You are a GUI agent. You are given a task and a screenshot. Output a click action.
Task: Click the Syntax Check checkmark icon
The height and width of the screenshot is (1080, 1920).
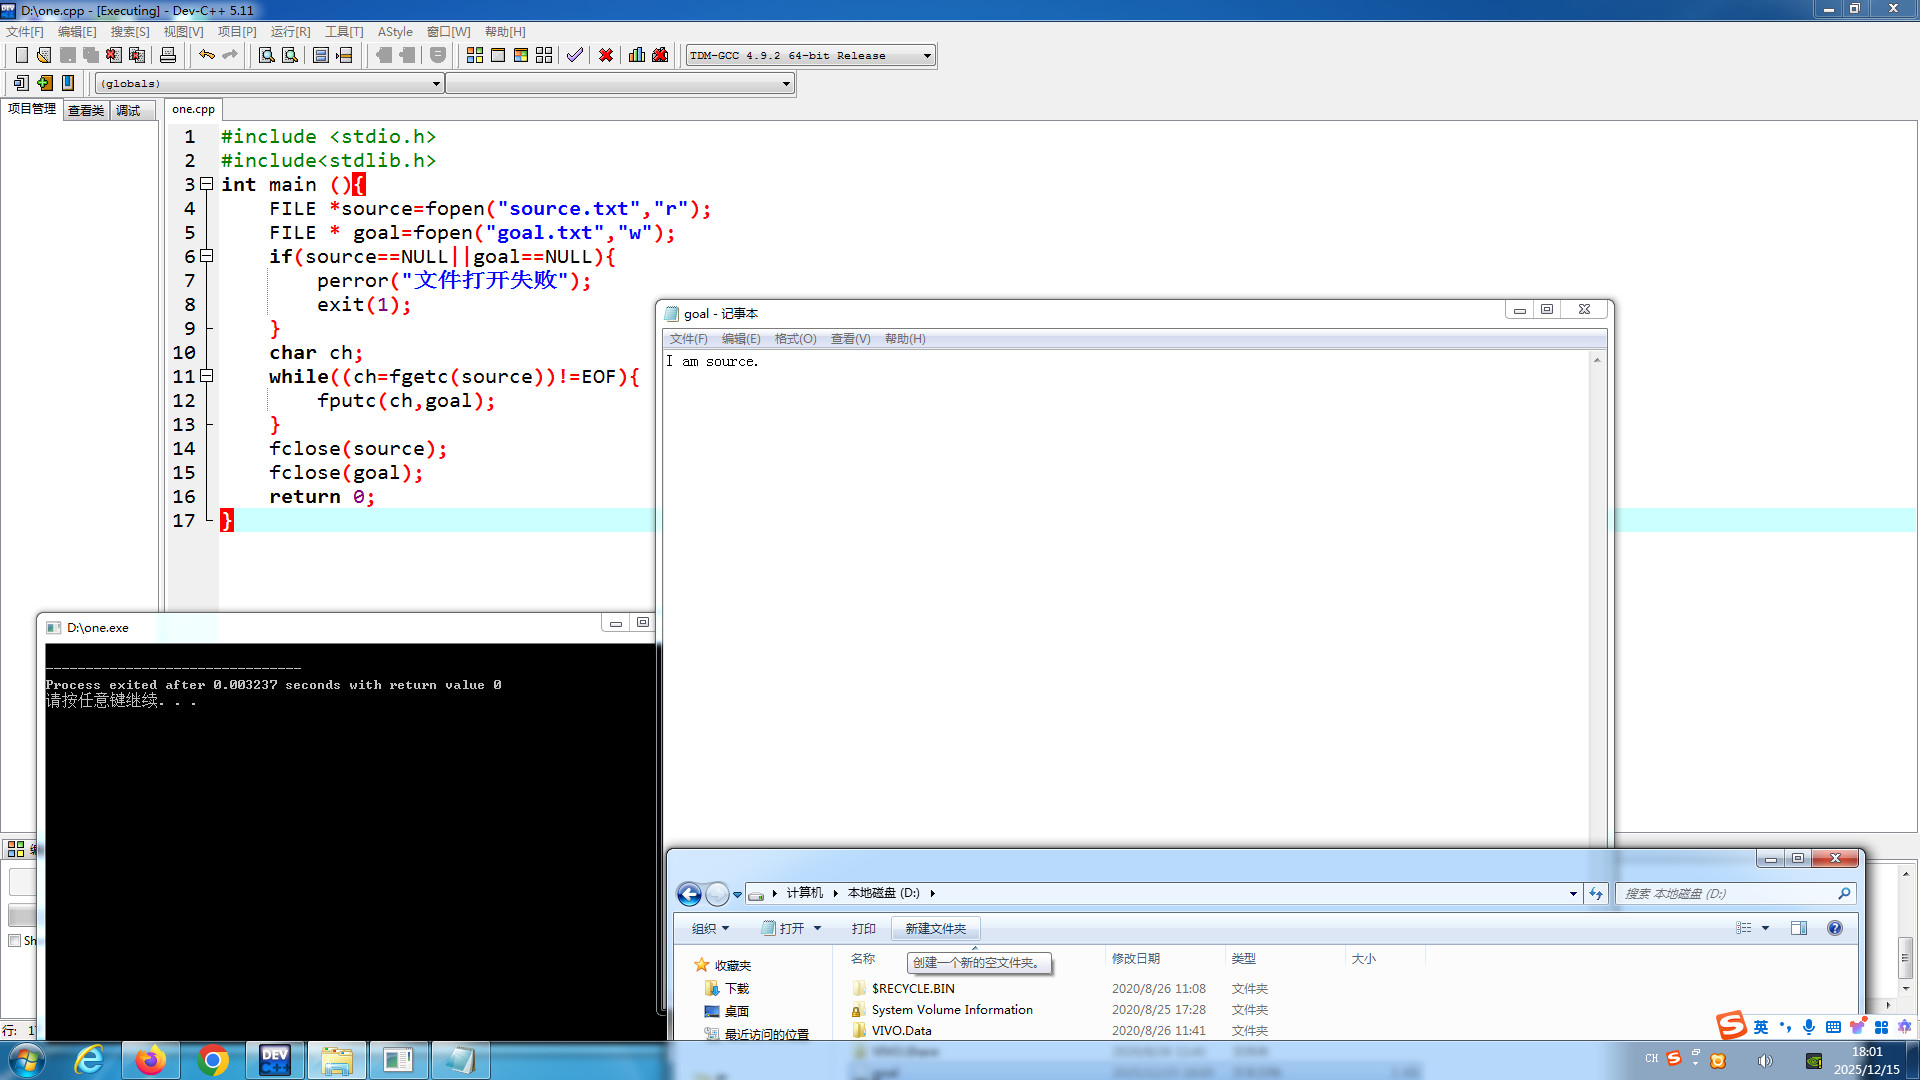coord(575,55)
